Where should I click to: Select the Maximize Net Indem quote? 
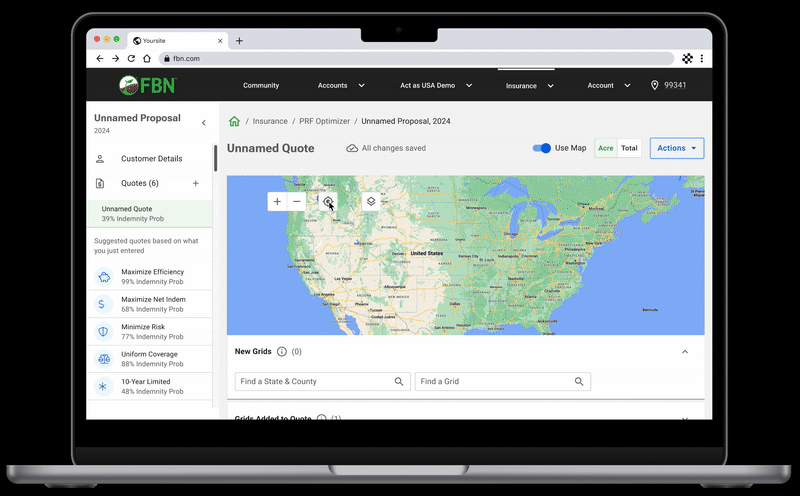tap(149, 305)
